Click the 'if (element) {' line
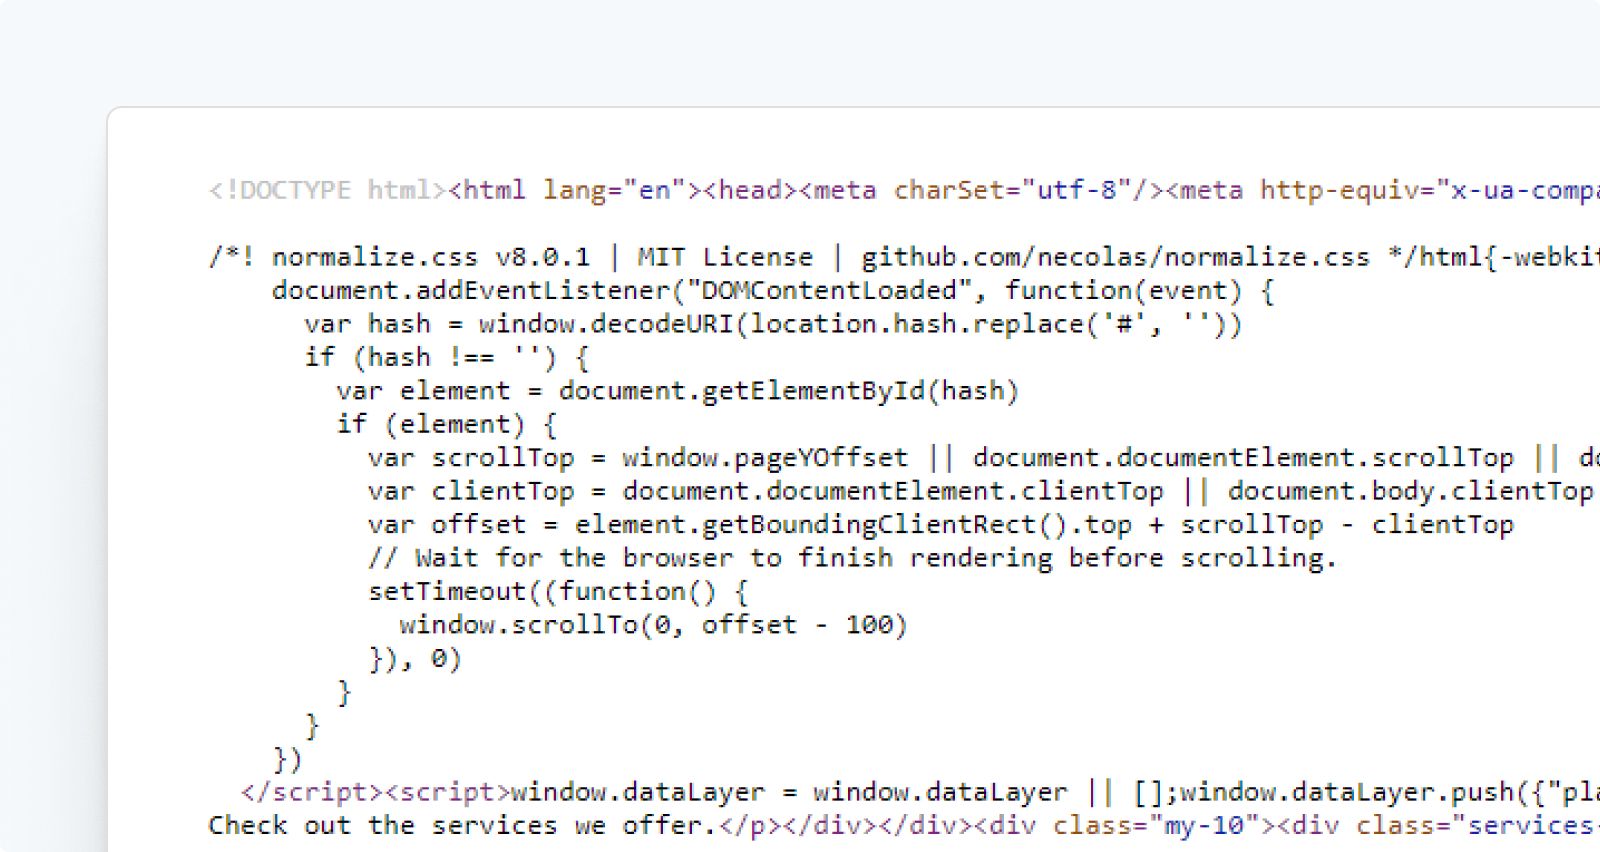This screenshot has width=1600, height=852. click(x=447, y=425)
